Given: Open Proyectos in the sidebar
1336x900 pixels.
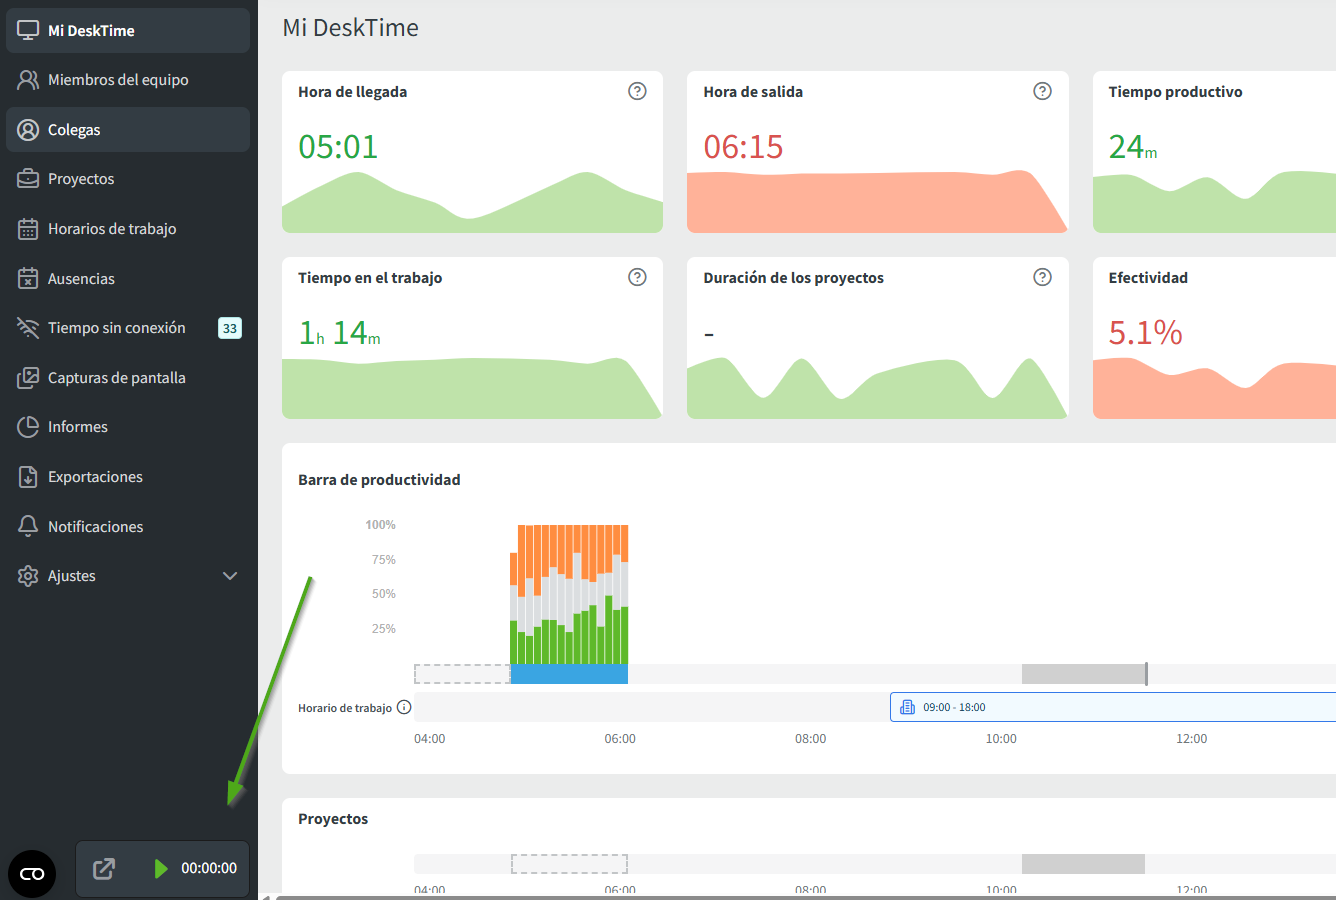Looking at the screenshot, I should click(x=81, y=179).
